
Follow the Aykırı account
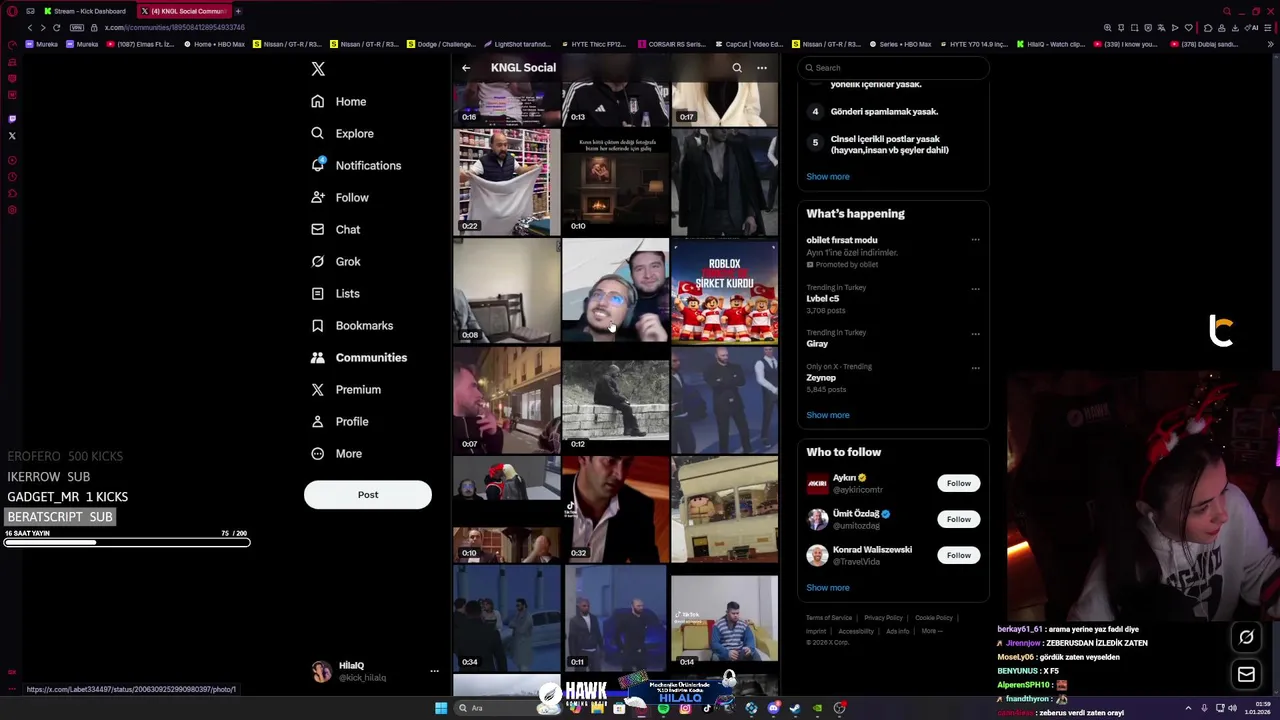pos(958,483)
